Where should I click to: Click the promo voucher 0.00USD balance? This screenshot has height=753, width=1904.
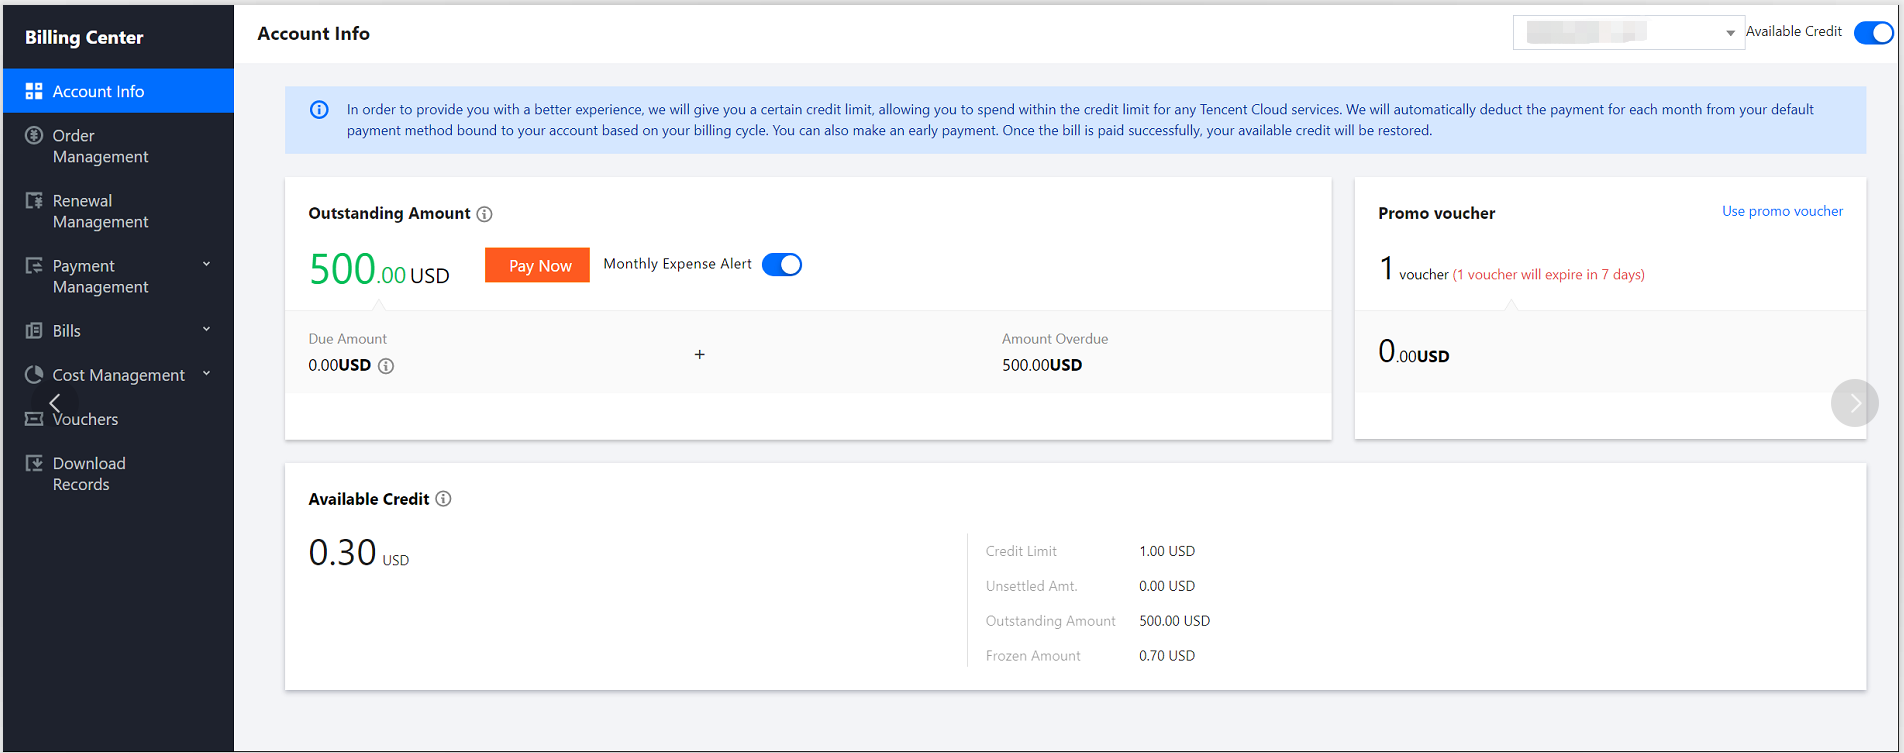tap(1413, 351)
